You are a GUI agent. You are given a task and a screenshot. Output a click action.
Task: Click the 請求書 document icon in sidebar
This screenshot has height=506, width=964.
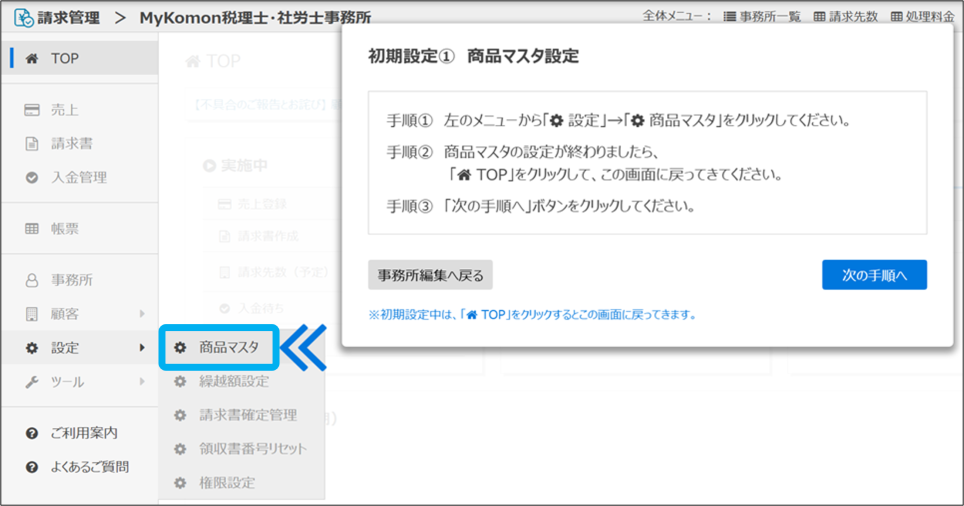32,143
